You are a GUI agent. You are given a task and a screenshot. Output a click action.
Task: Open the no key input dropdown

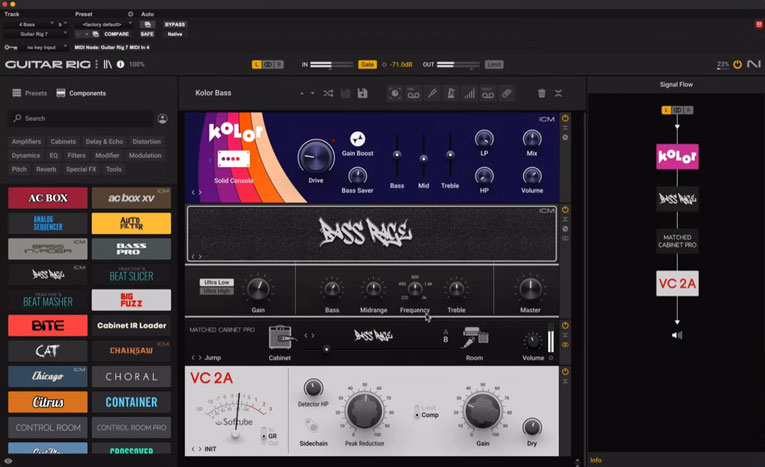point(44,47)
